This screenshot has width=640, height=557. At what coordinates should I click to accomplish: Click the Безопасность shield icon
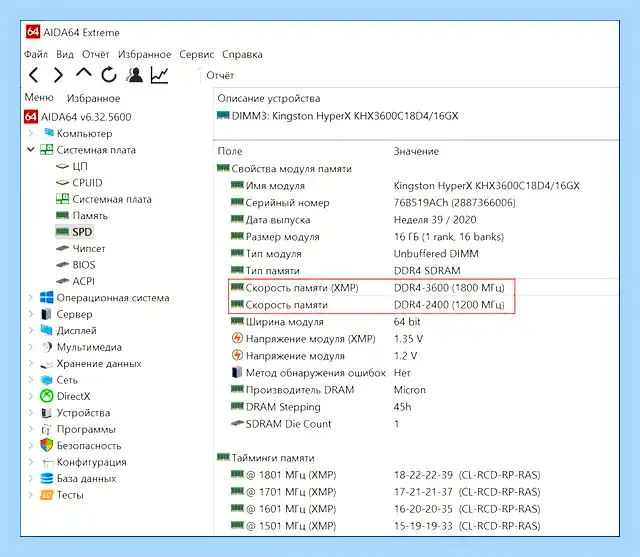[47, 445]
